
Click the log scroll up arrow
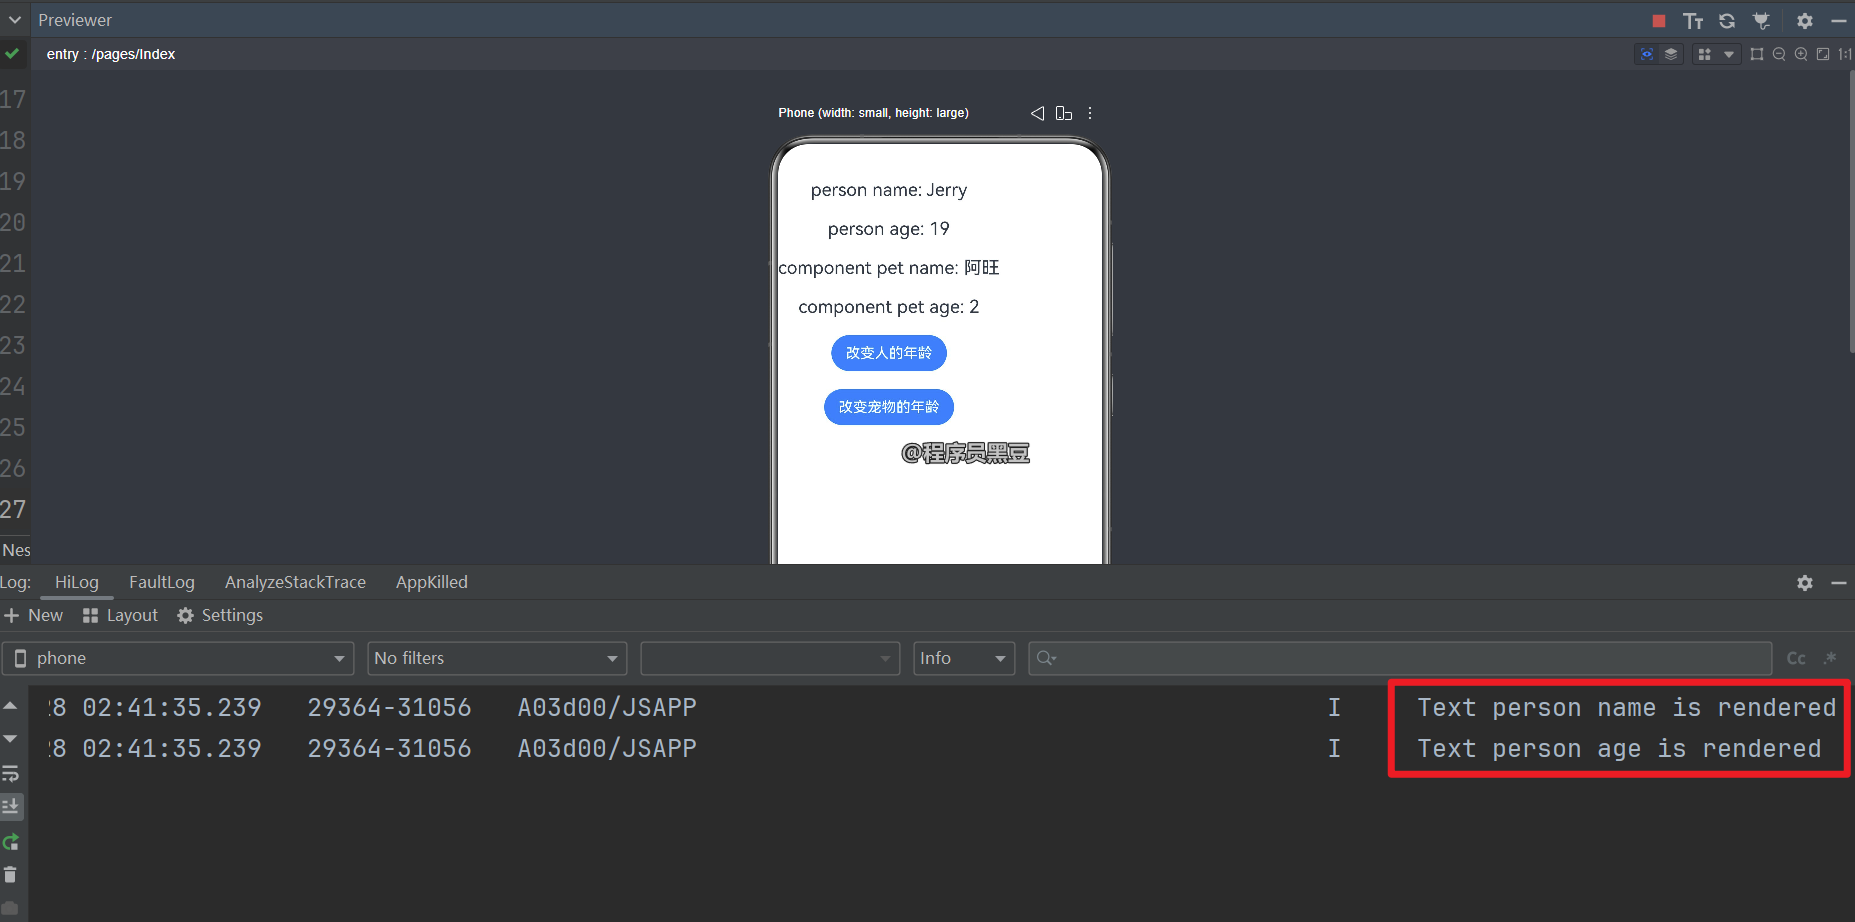[11, 706]
